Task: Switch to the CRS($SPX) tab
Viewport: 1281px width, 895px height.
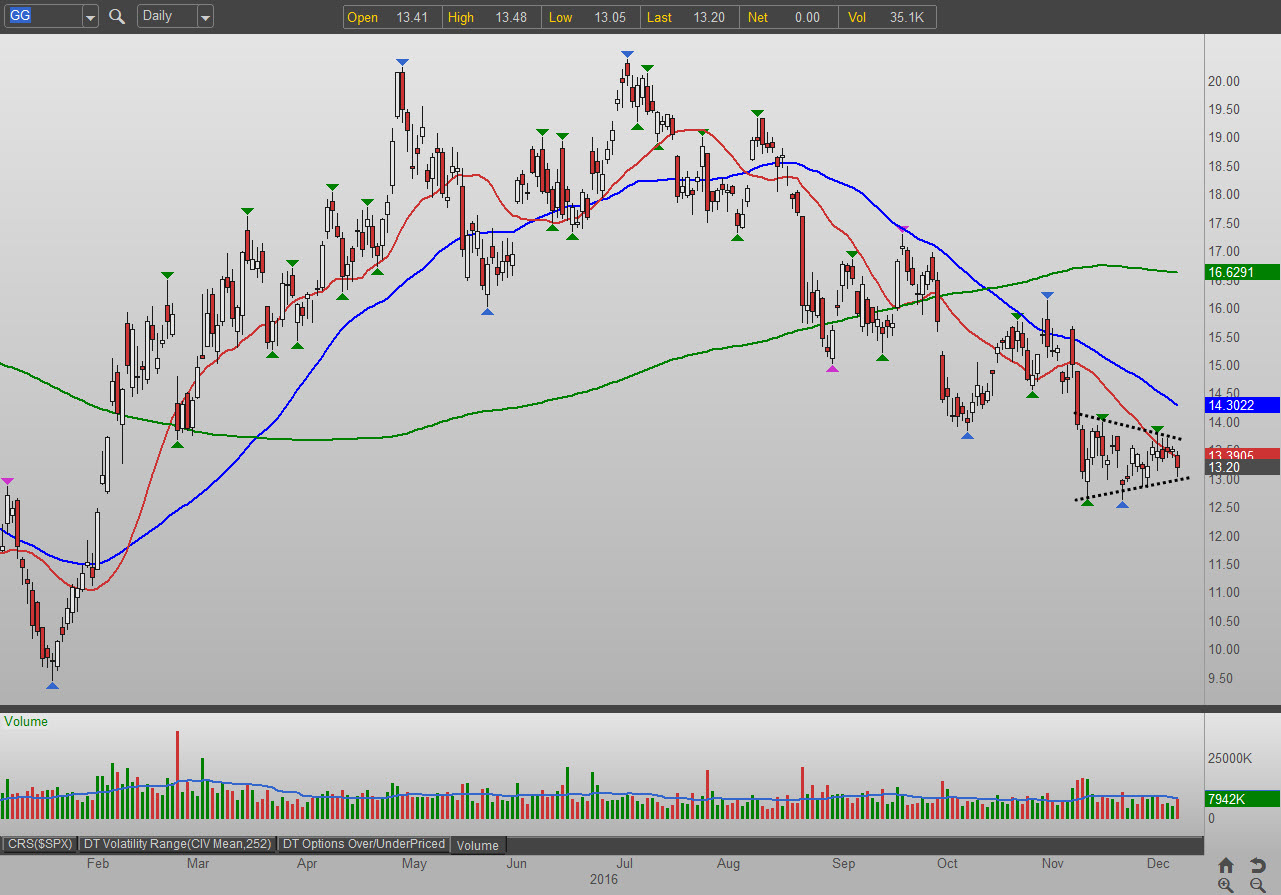Action: tap(39, 844)
